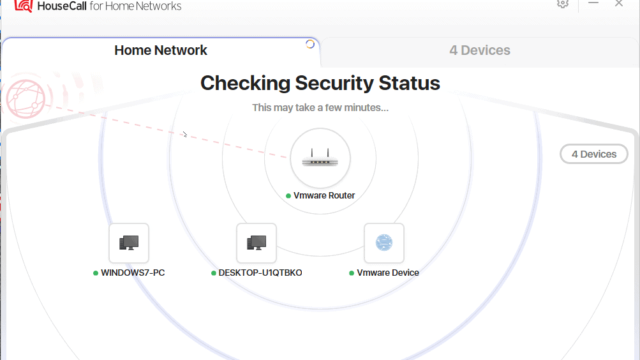
Task: Select the Vmware Router icon
Action: click(x=320, y=158)
